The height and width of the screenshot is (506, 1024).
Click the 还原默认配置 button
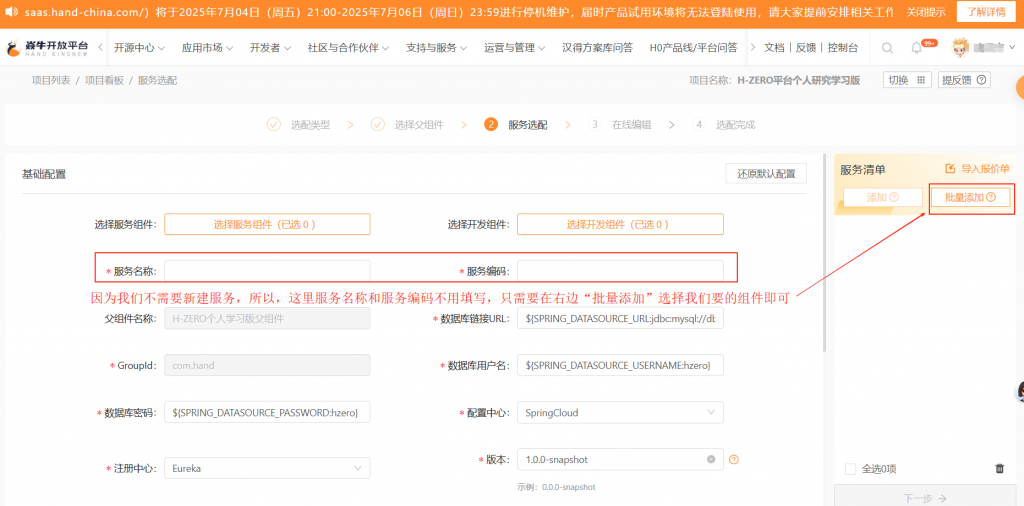[x=765, y=173]
